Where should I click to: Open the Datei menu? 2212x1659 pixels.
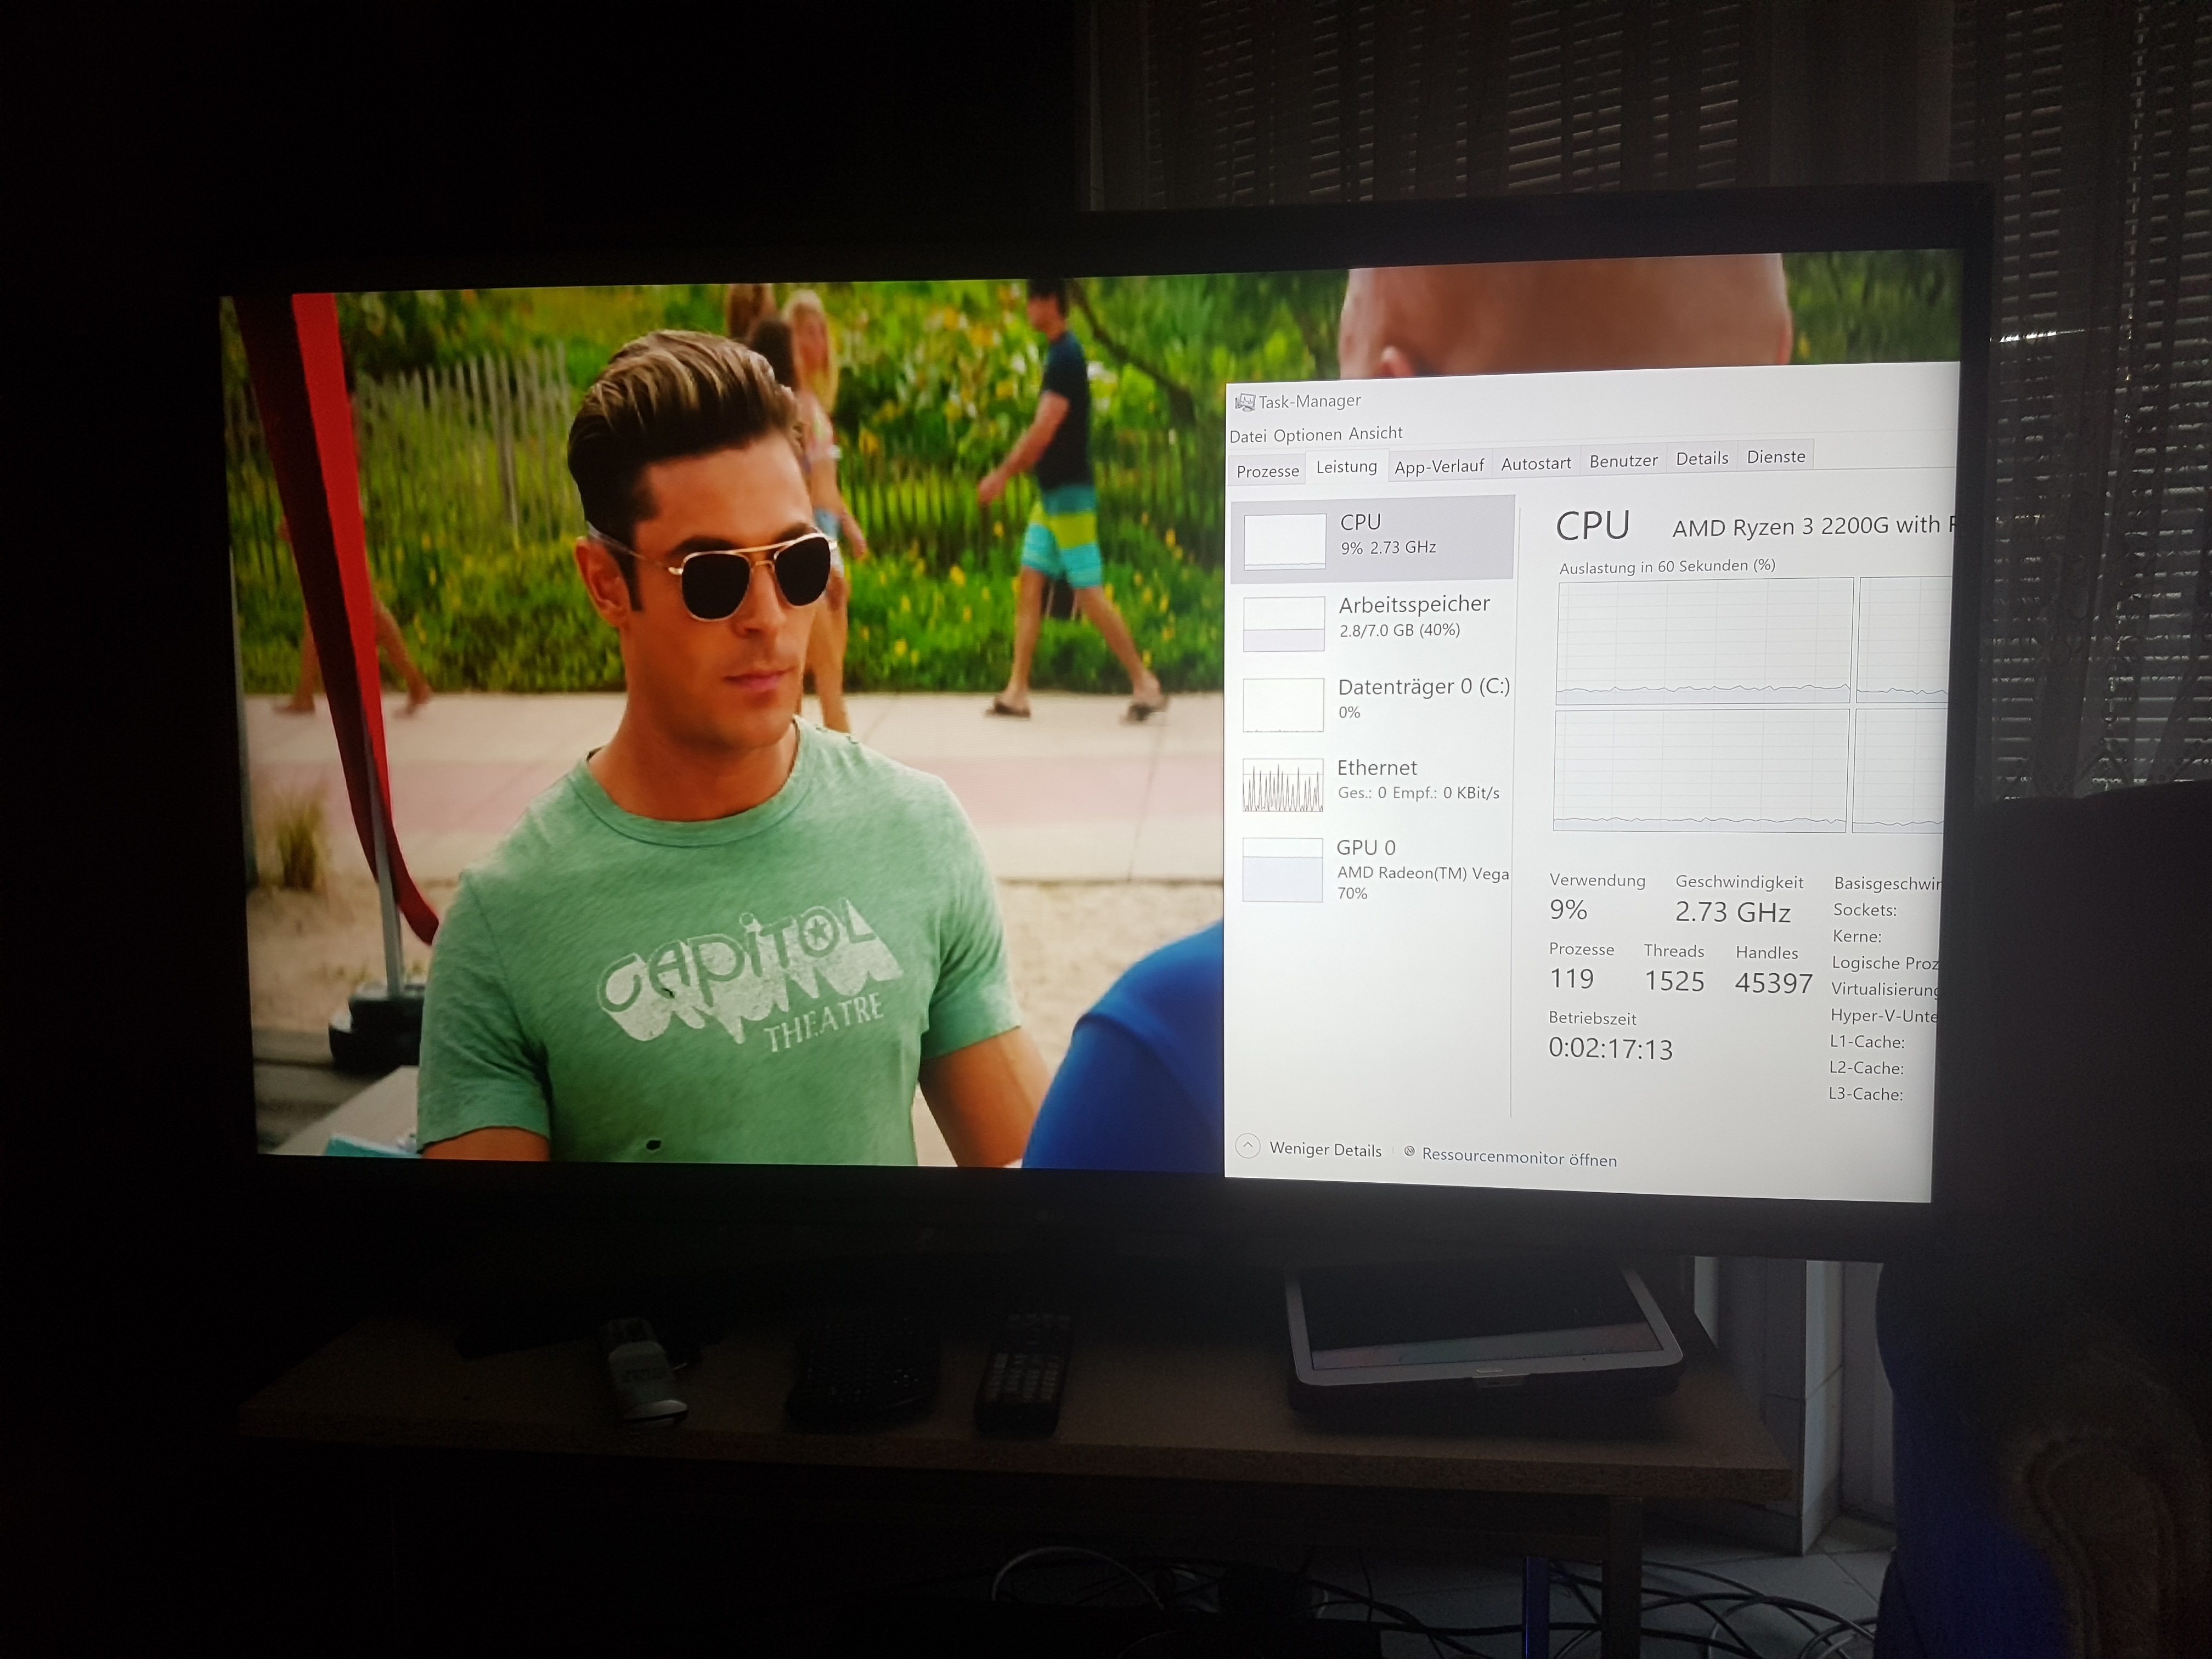click(x=1247, y=436)
